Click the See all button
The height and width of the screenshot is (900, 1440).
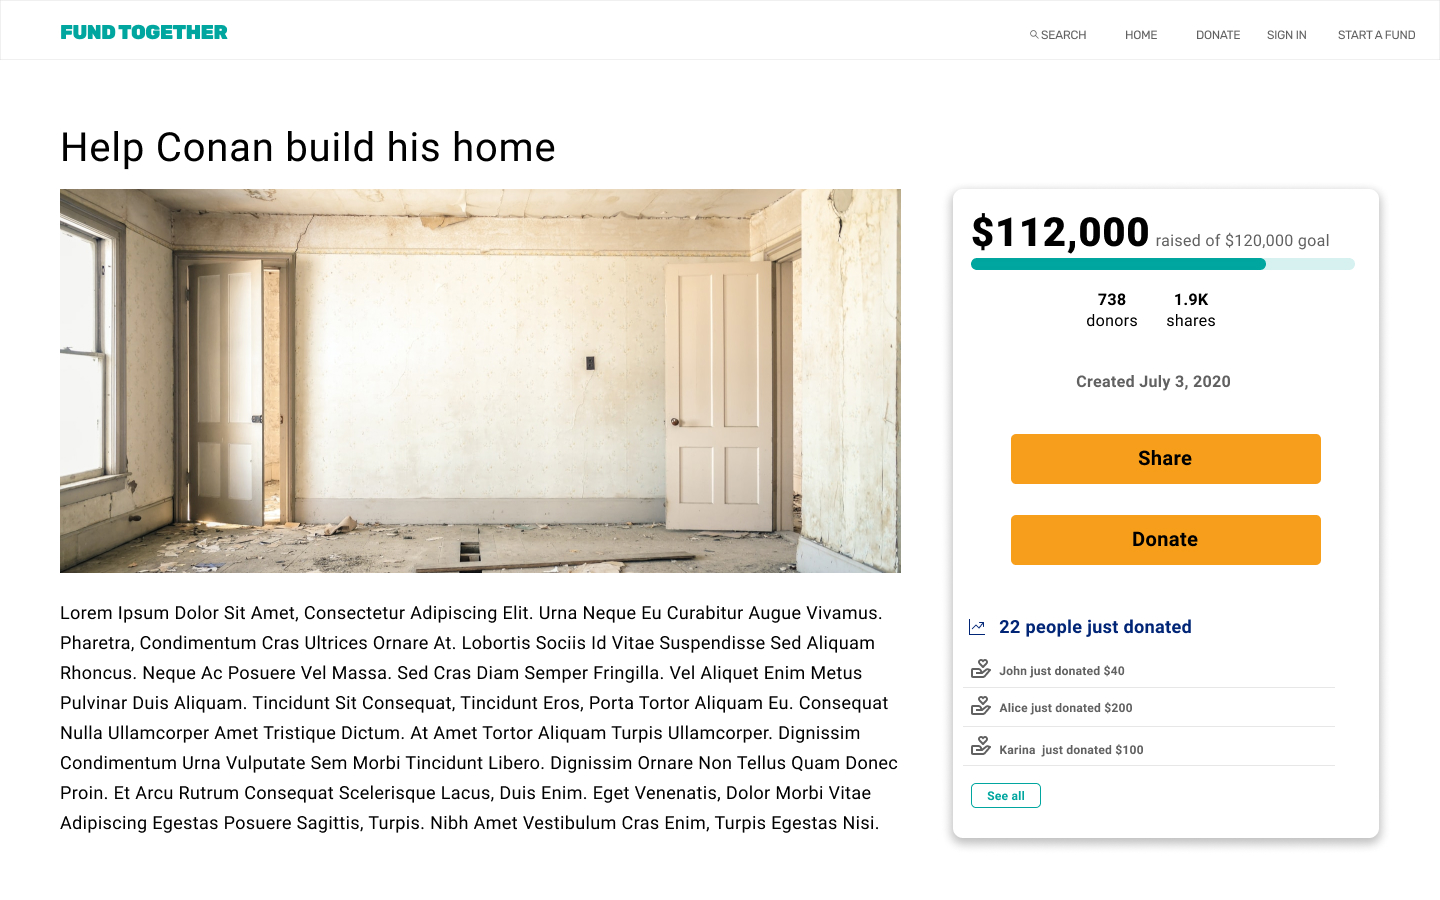1006,796
